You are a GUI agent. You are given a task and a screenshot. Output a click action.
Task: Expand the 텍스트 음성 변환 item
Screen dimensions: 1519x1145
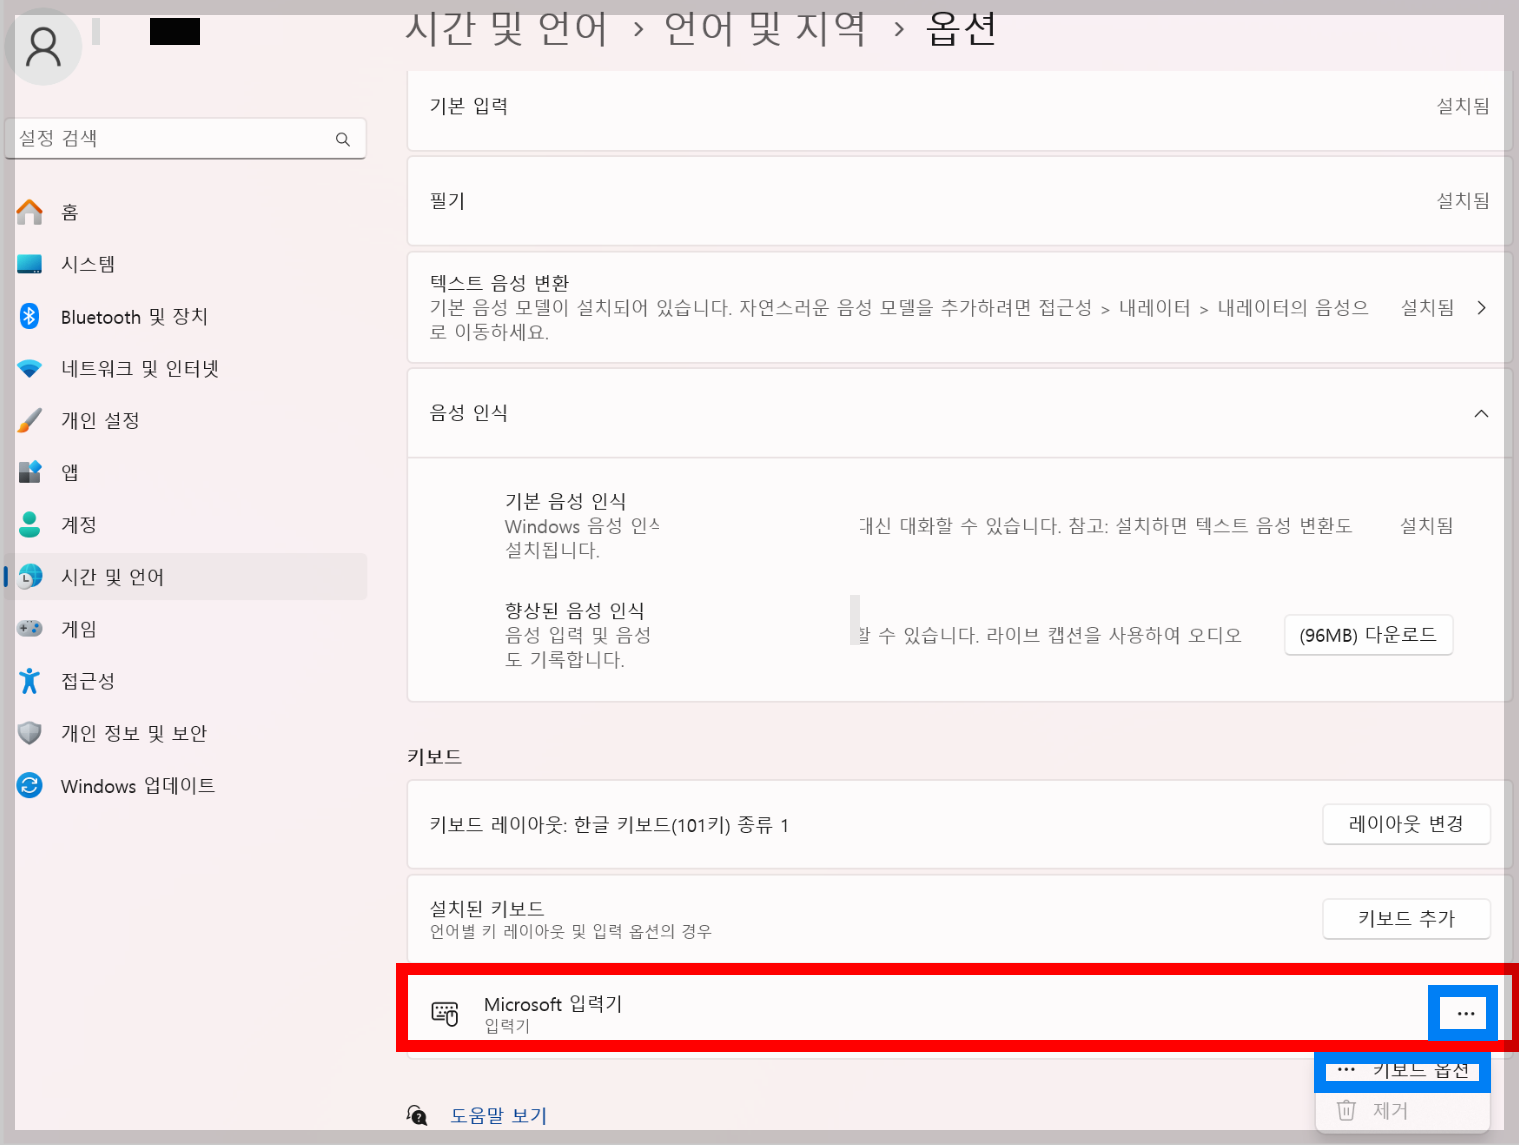coord(1481,308)
